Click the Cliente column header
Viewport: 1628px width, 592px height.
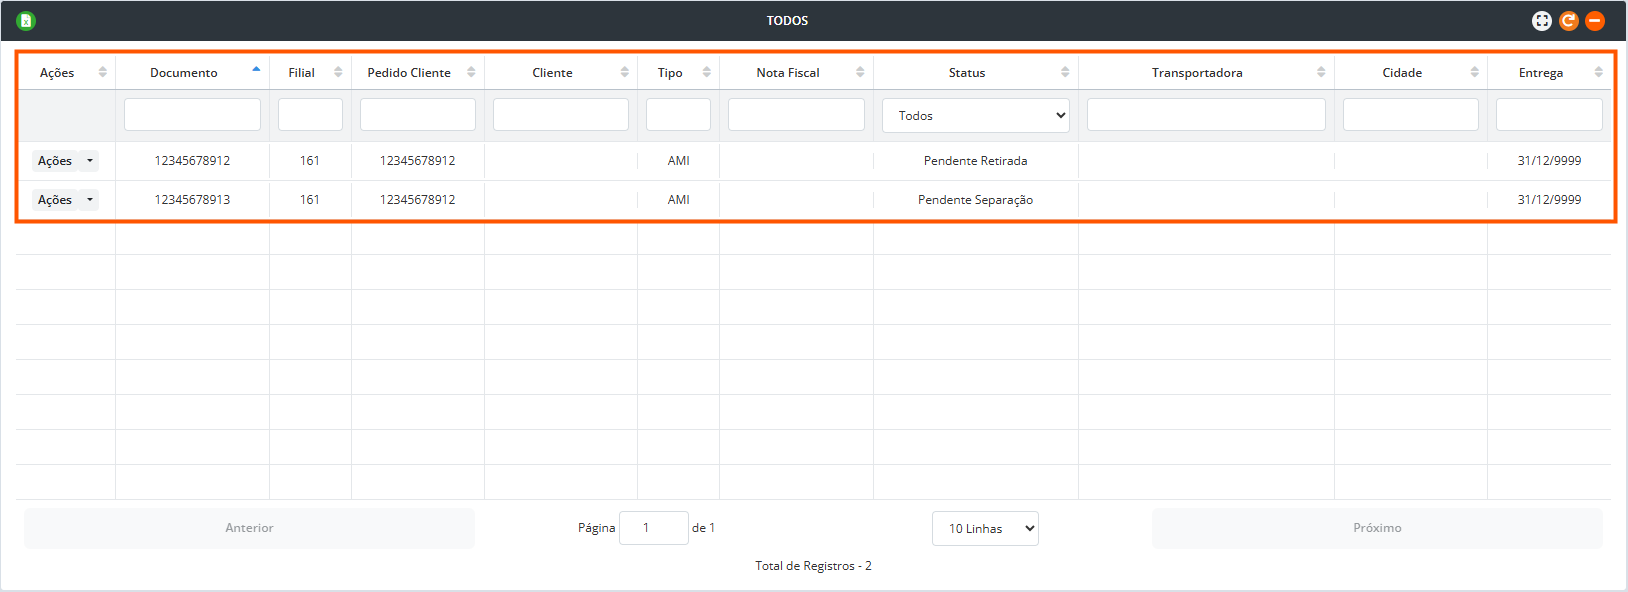[552, 73]
